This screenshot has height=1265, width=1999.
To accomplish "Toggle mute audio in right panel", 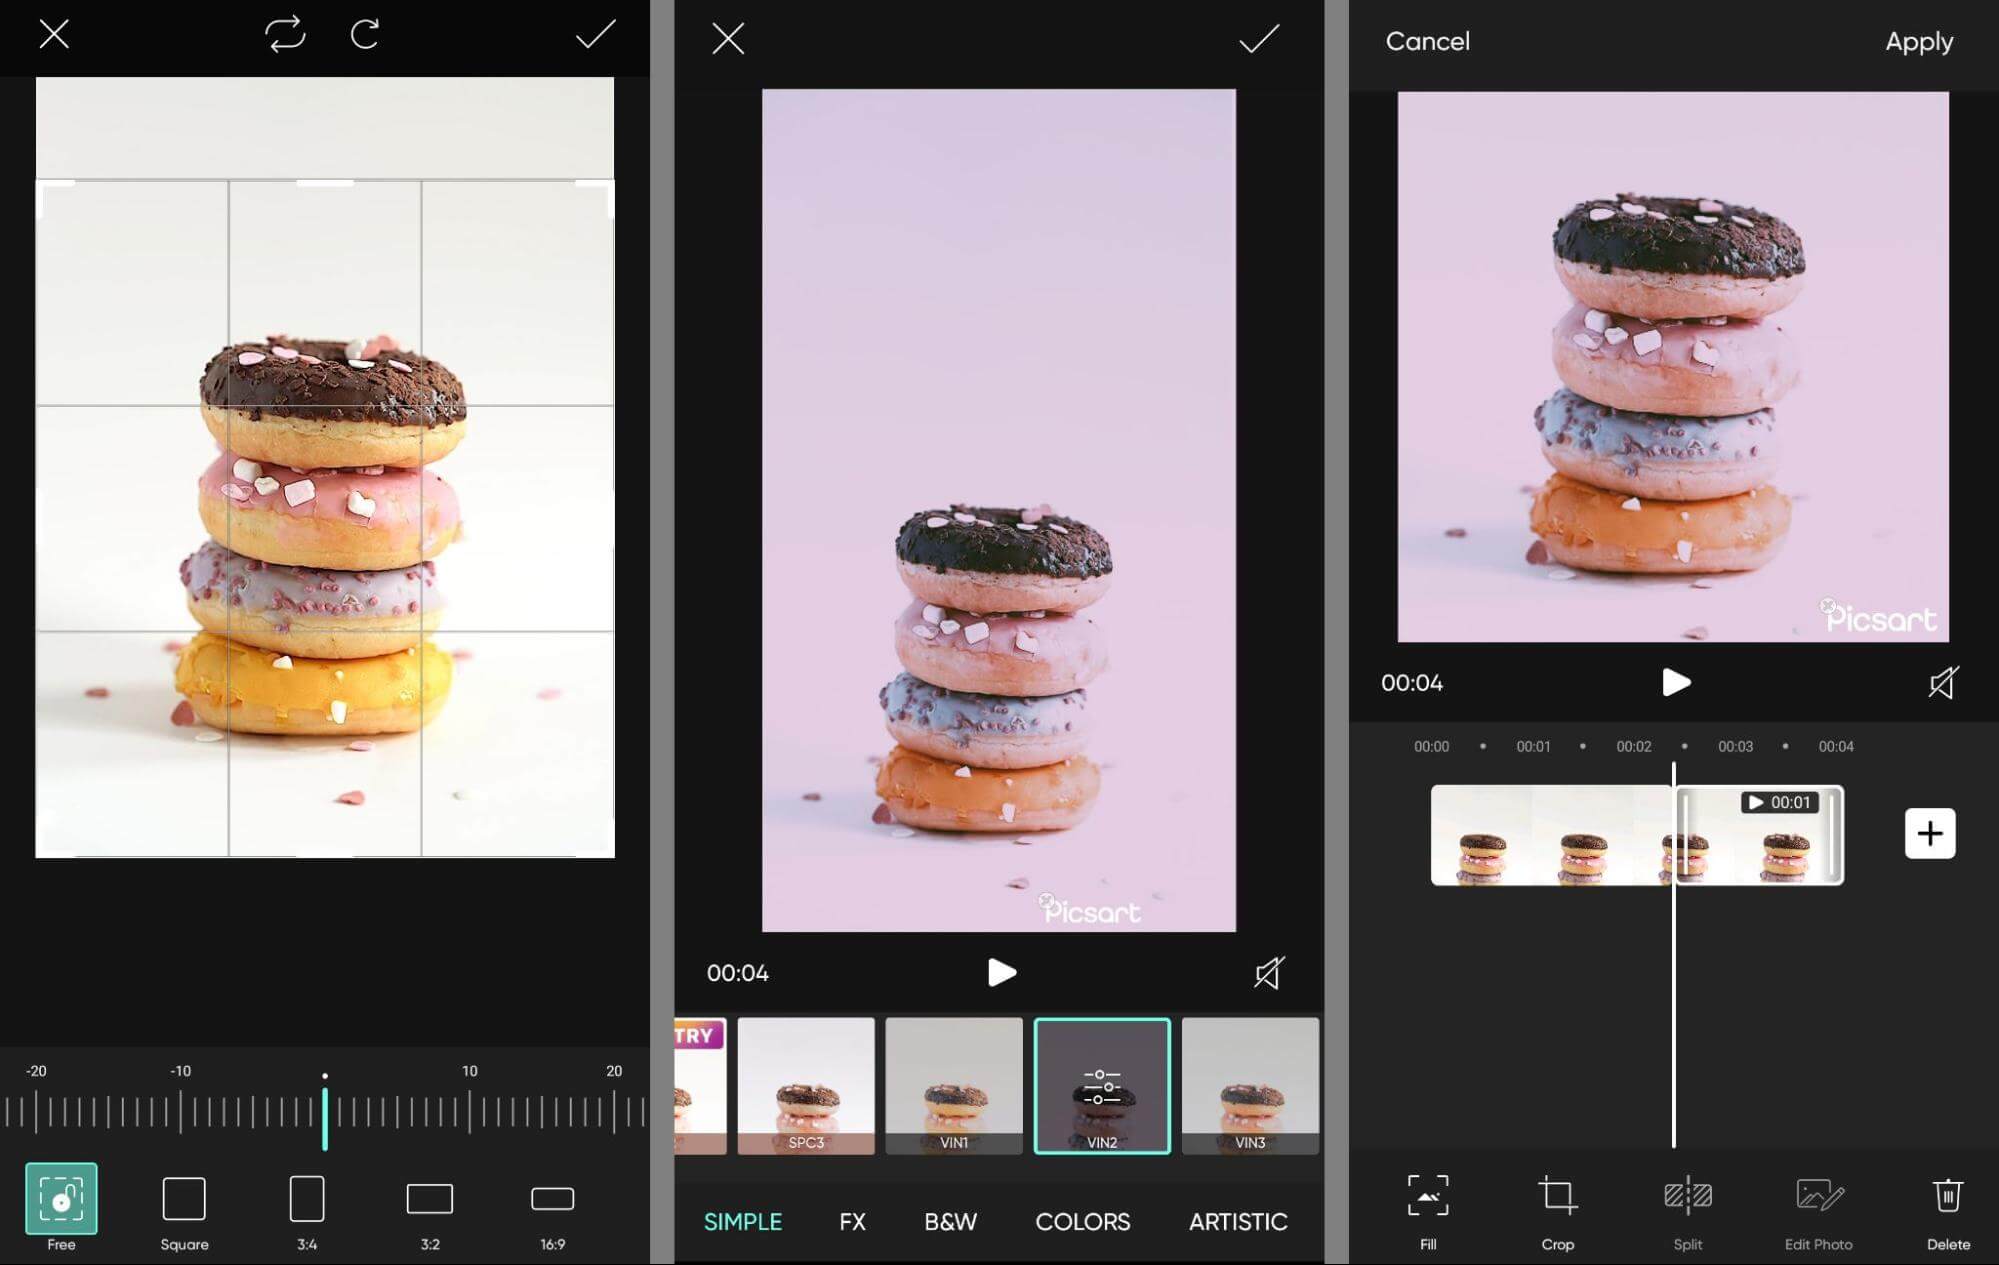I will 1941,682.
